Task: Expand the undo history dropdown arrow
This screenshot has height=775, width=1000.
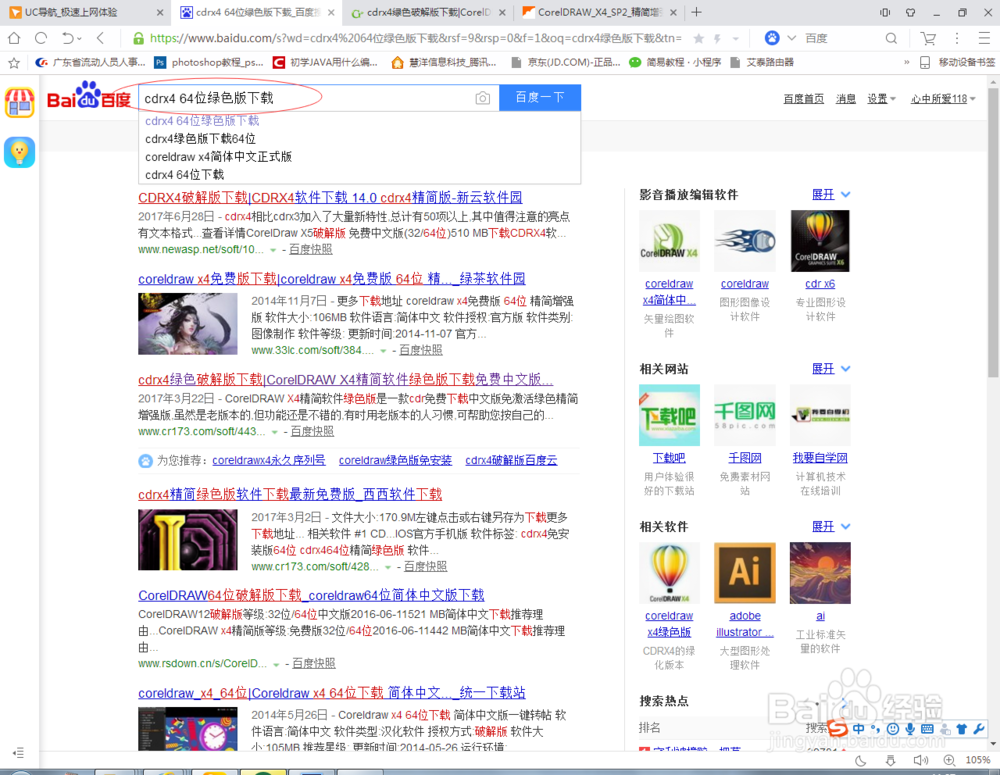Action: [x=80, y=39]
